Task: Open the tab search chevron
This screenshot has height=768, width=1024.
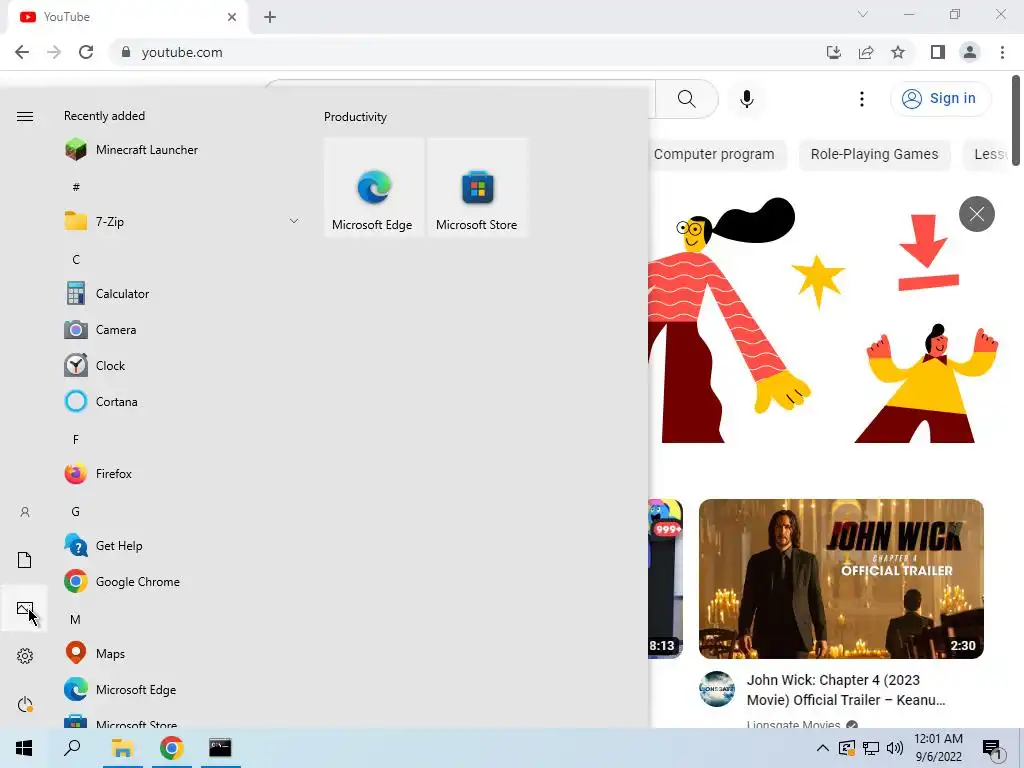Action: point(863,14)
